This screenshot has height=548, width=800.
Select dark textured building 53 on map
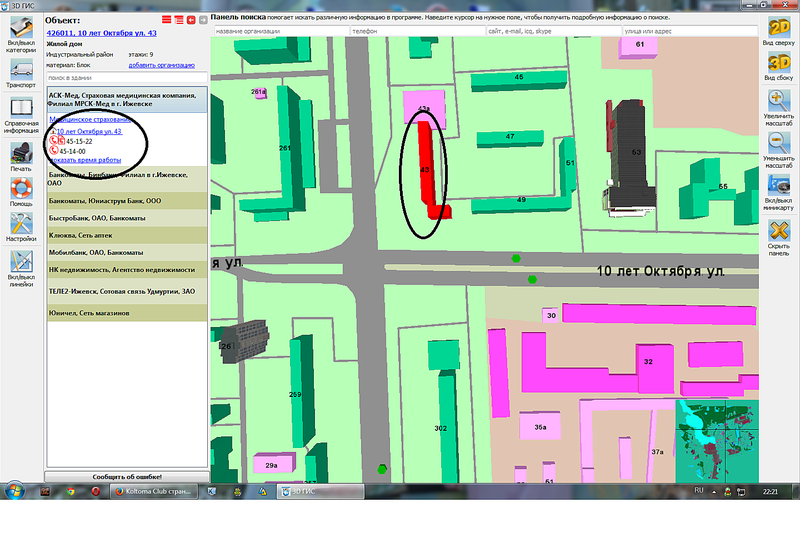pos(631,158)
